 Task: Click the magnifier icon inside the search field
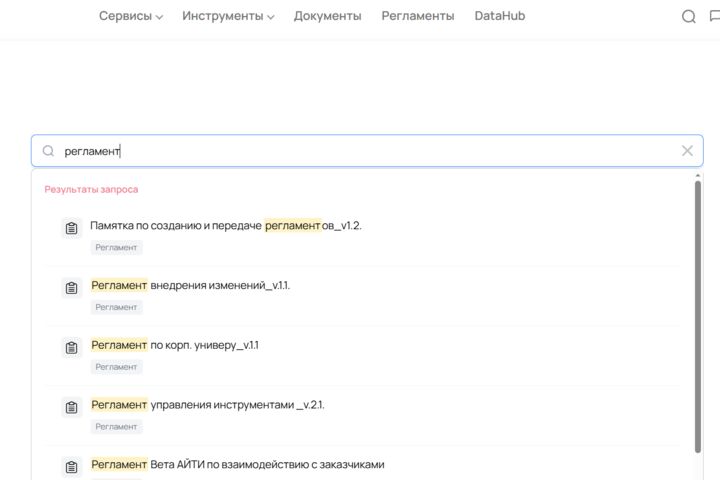(x=48, y=151)
